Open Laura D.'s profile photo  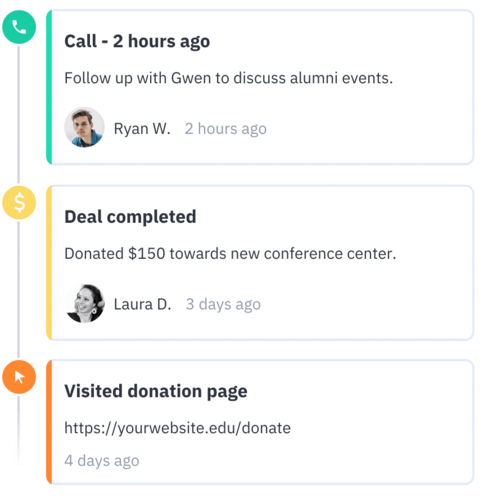pyautogui.click(x=85, y=303)
